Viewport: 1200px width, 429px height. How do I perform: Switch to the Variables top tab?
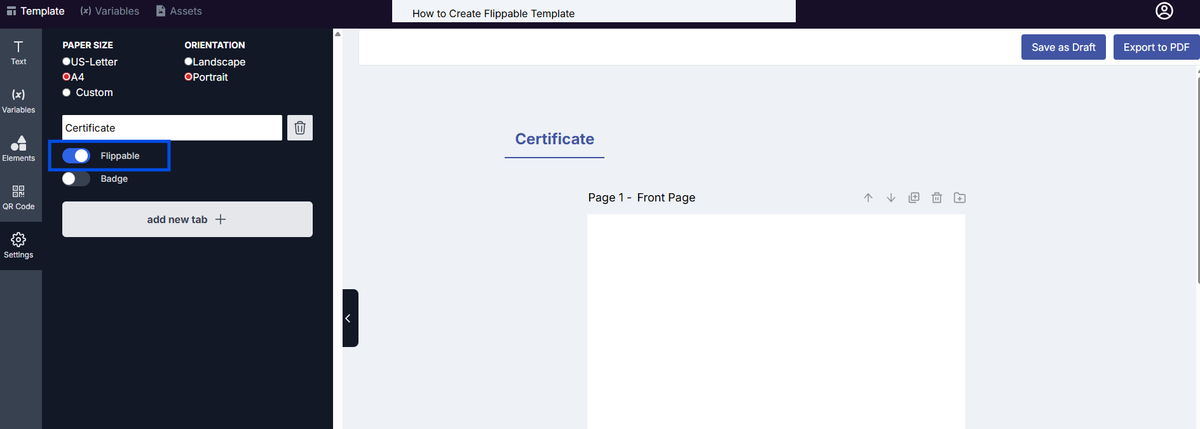pyautogui.click(x=109, y=11)
